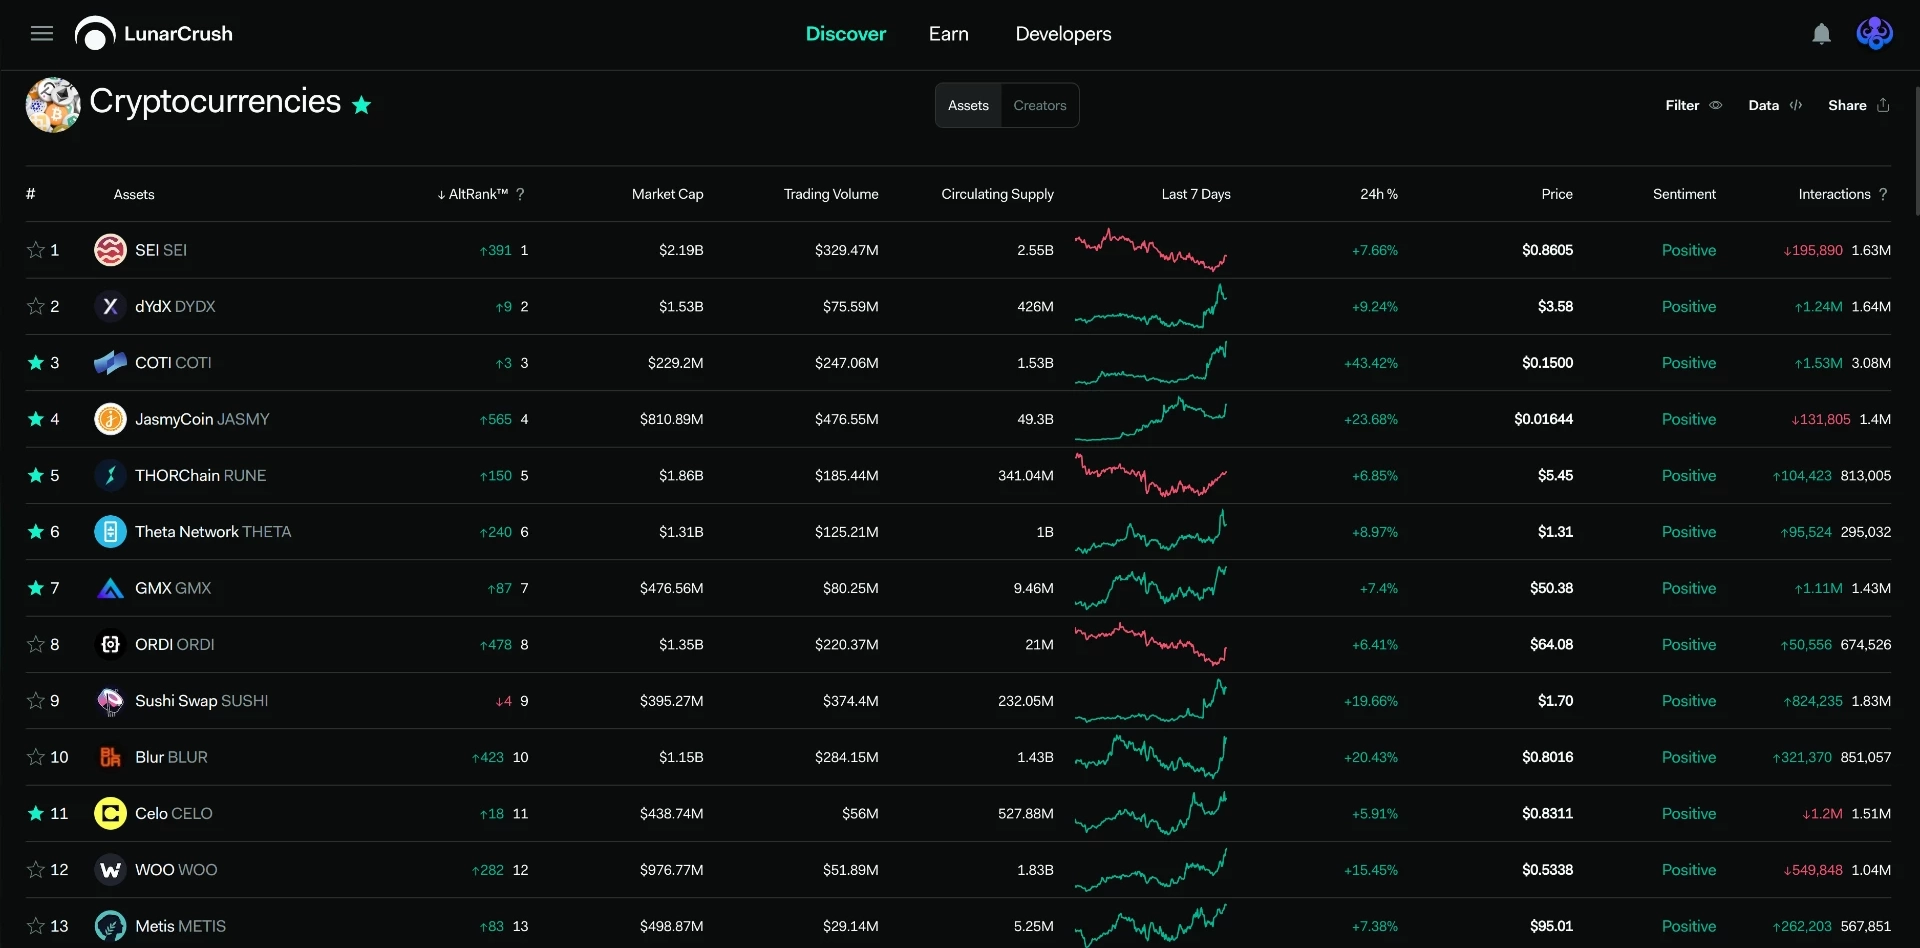Open the dYdX DYDX asset link

175,306
